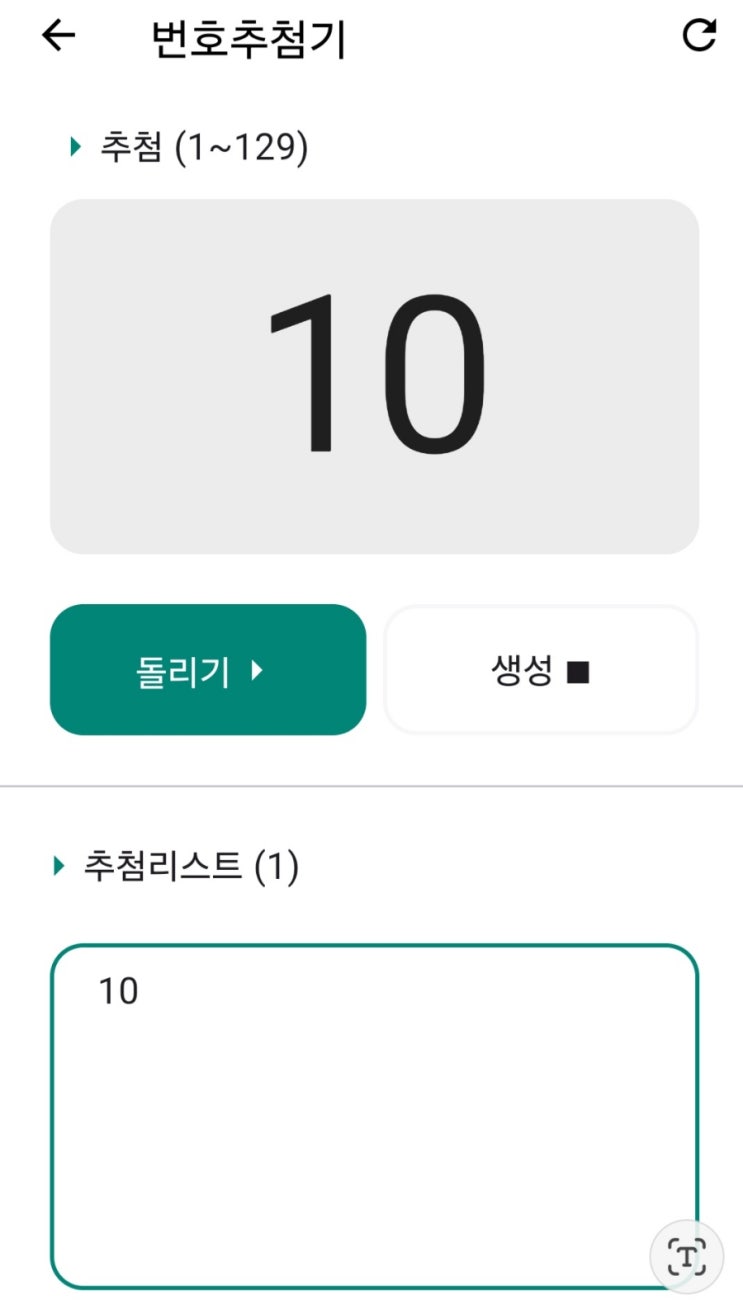The width and height of the screenshot is (743, 1309).
Task: Click the divider line above 추첨리스트
Action: [x=371, y=787]
